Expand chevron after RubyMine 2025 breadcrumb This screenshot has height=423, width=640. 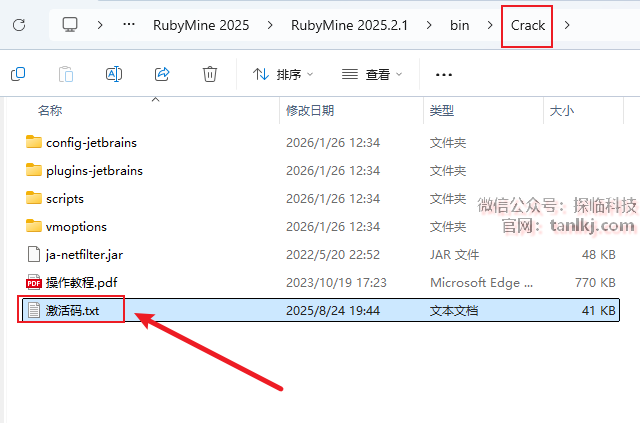click(270, 25)
